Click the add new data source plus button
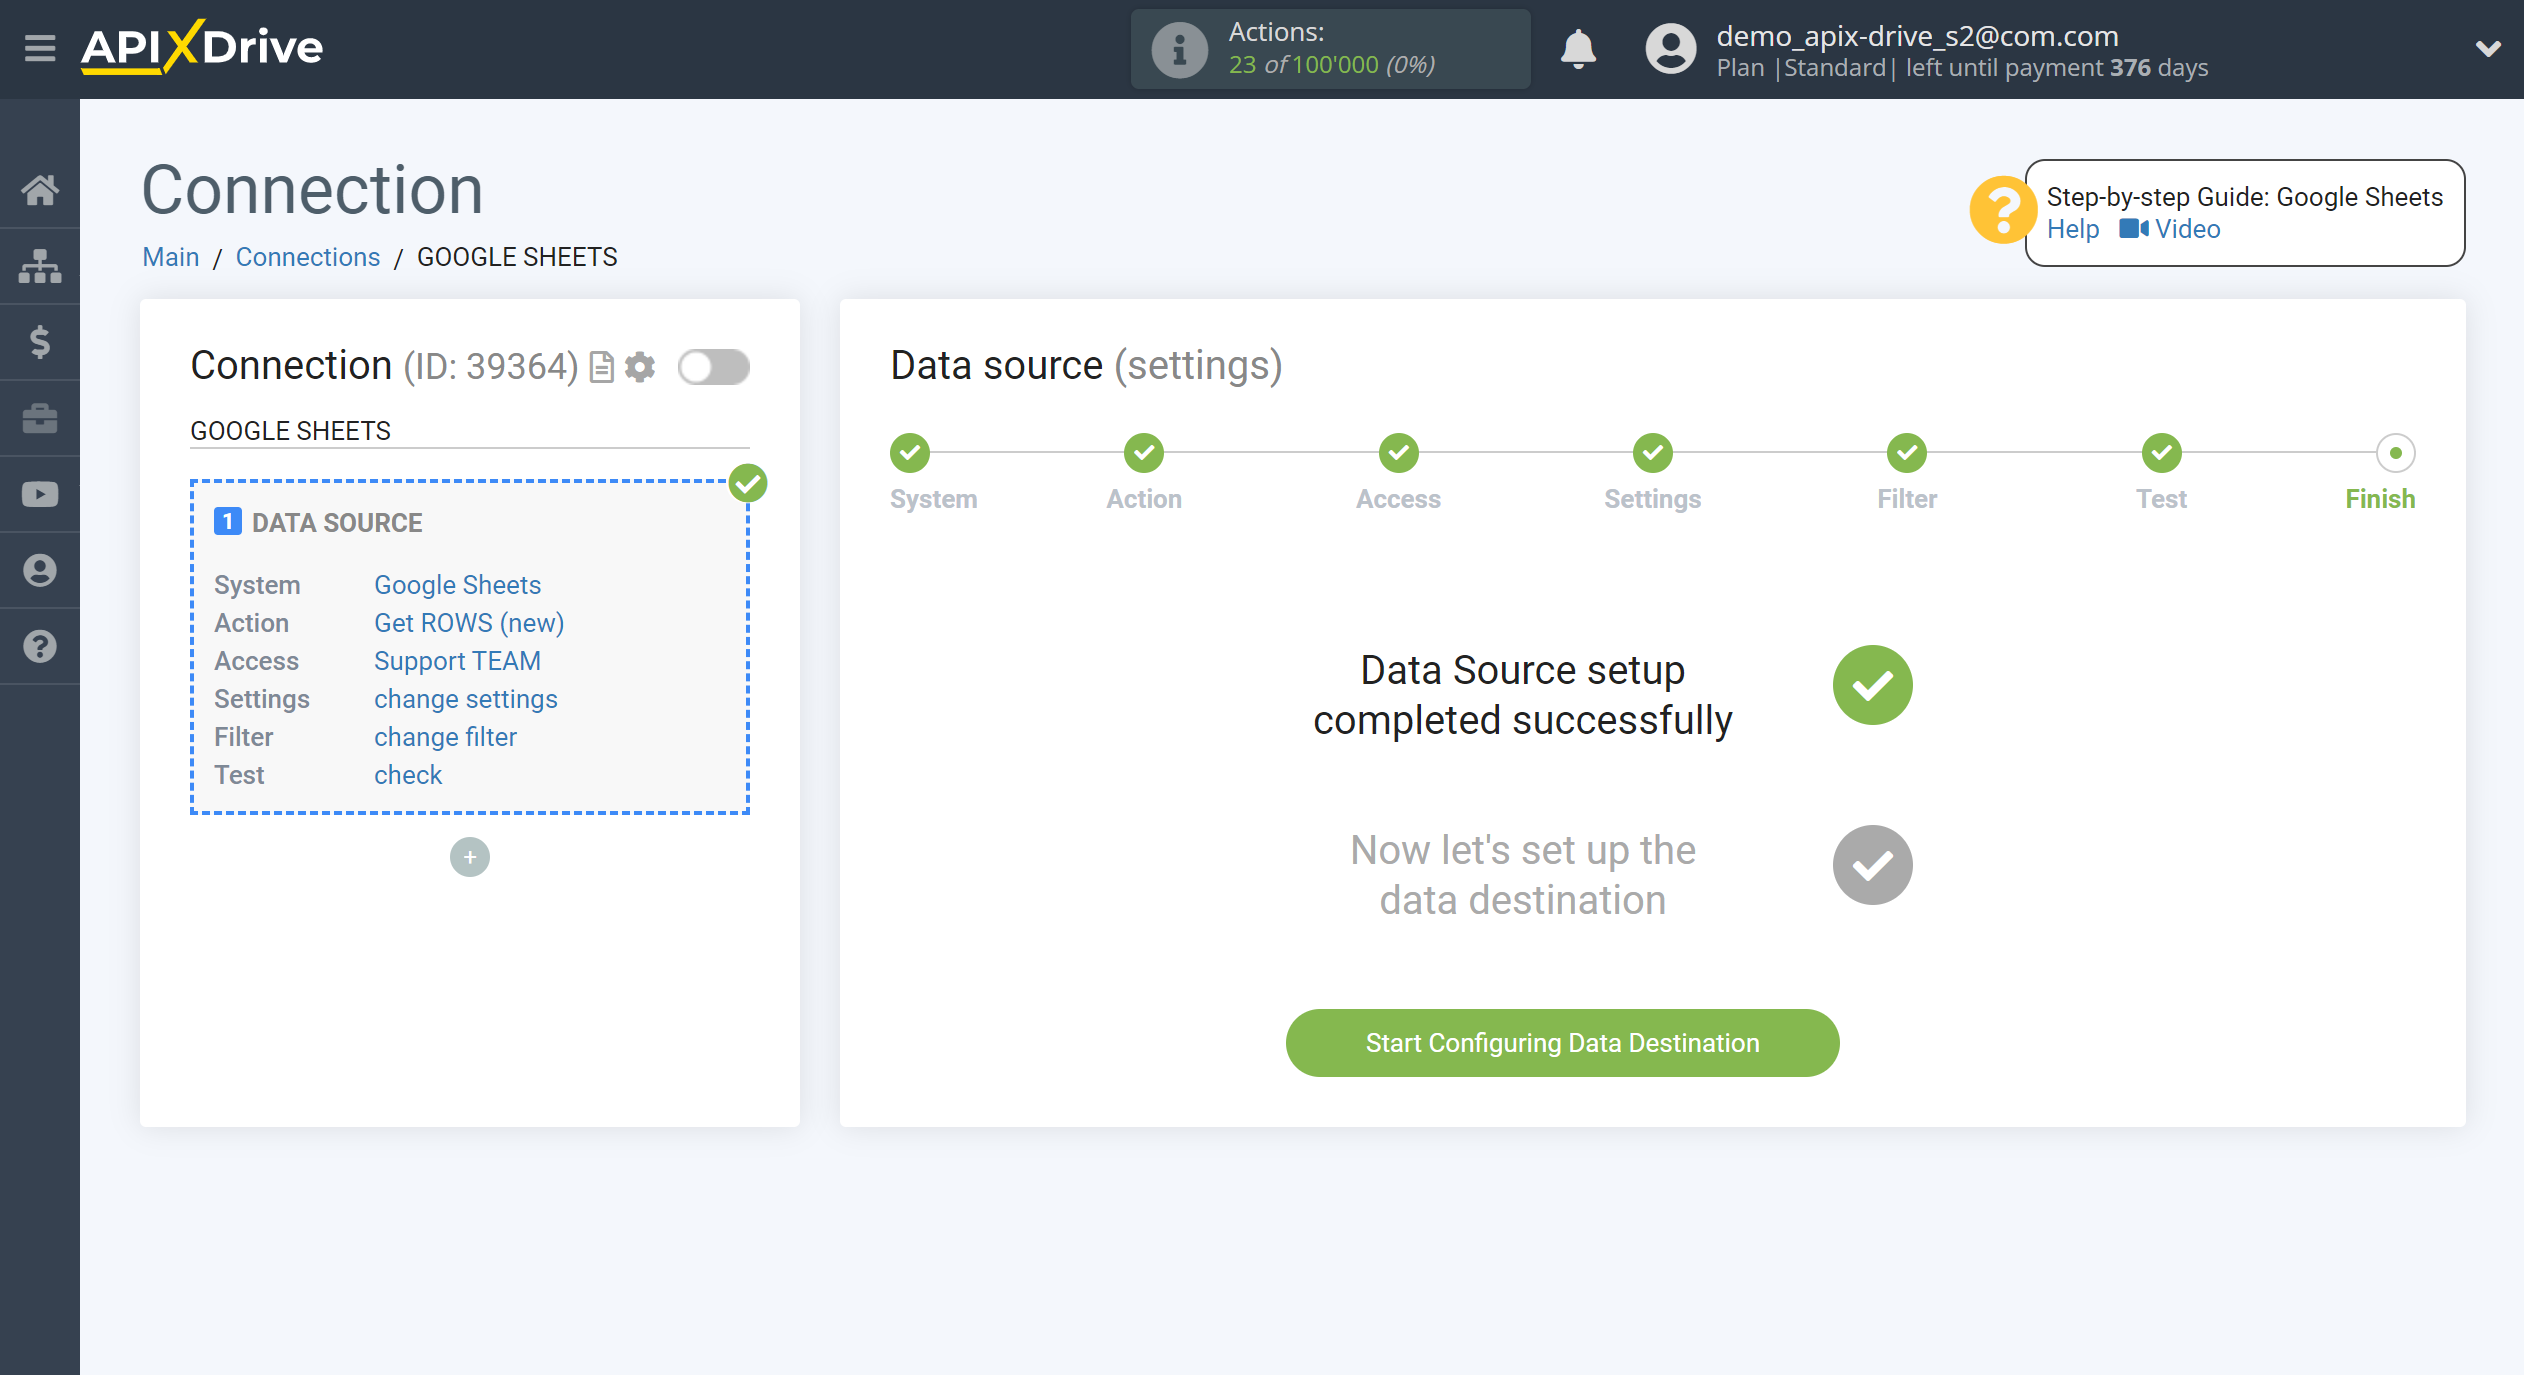The image size is (2524, 1375). (471, 855)
